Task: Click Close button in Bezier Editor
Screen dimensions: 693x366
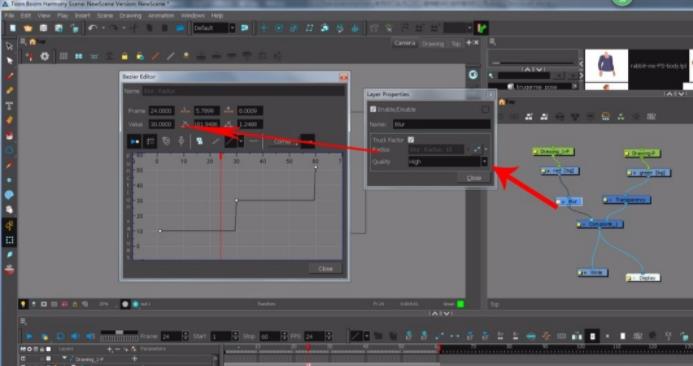Action: (325, 268)
